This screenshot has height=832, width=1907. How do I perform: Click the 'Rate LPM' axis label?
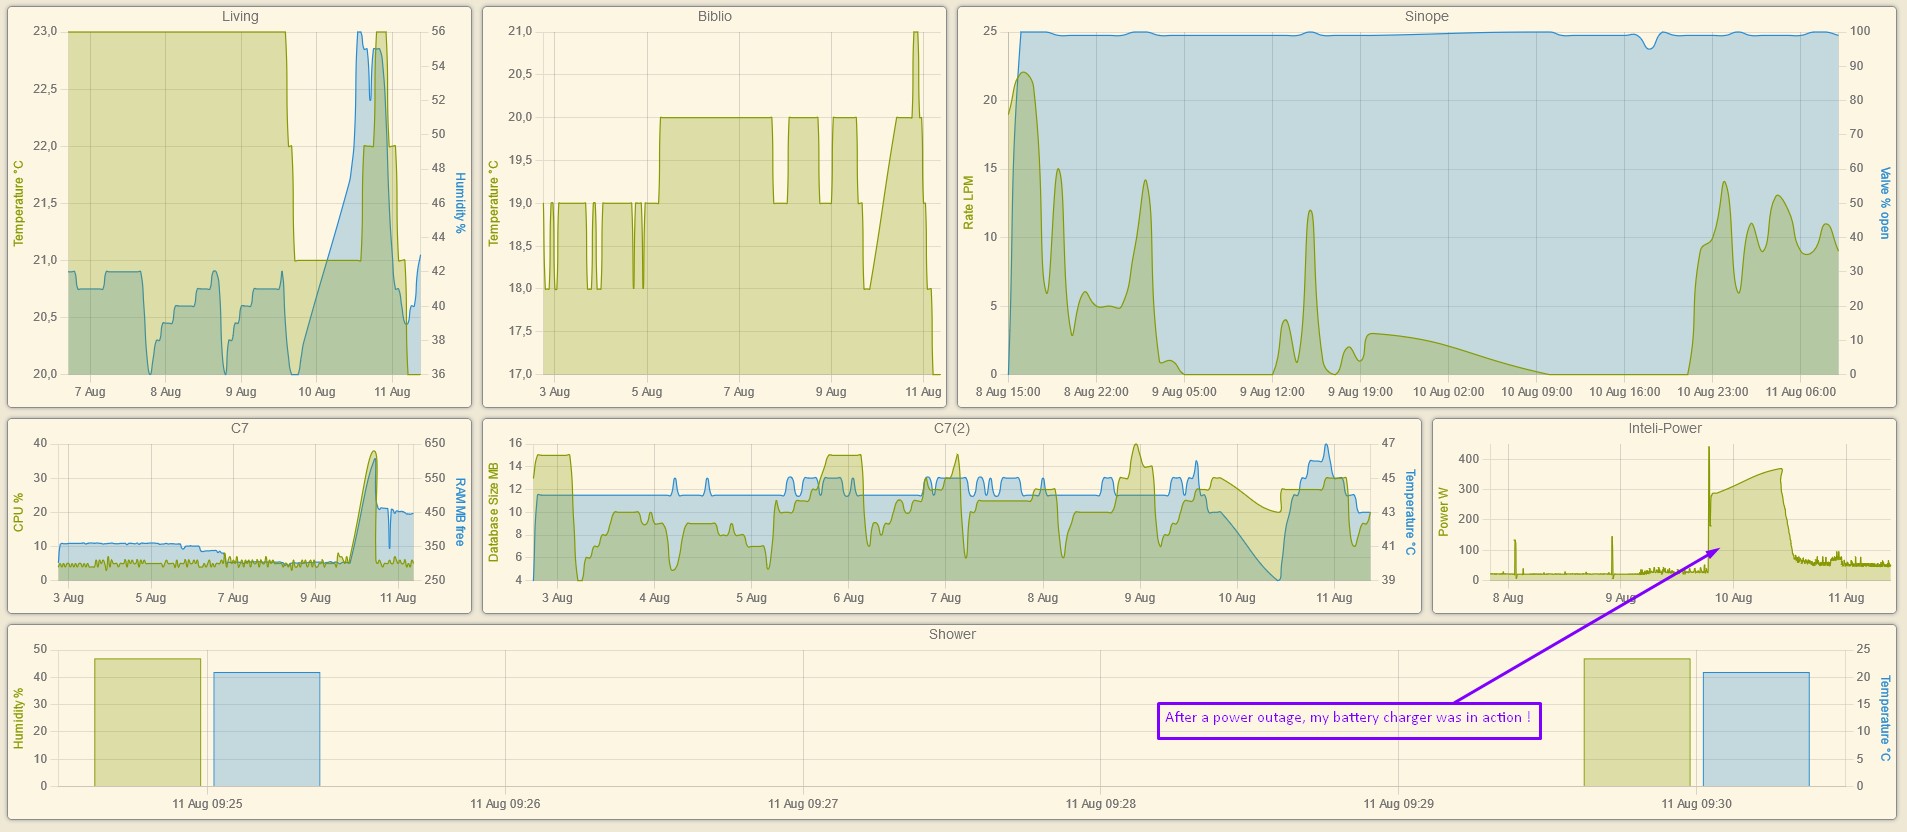[x=968, y=203]
